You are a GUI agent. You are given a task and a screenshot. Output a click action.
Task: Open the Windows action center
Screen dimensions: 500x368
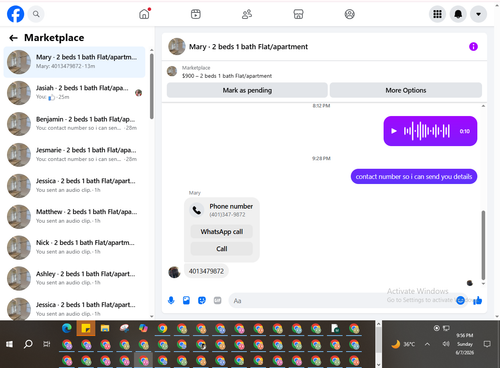(487, 344)
